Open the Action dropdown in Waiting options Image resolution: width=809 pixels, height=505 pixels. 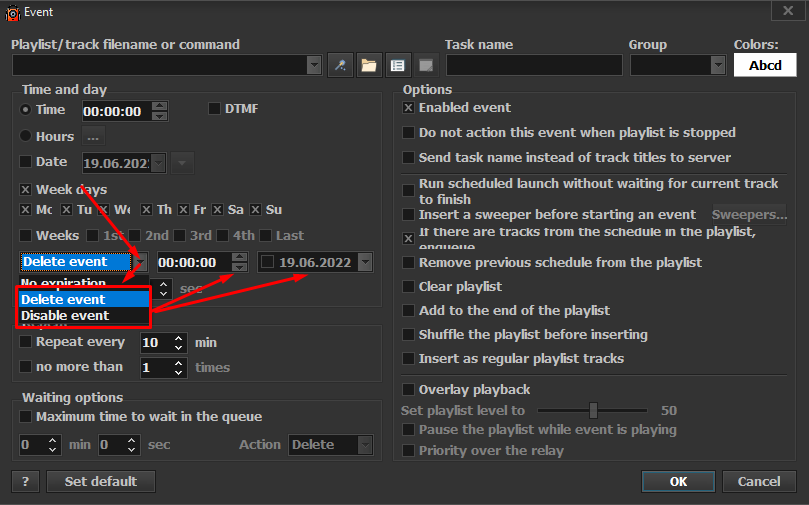tap(364, 445)
